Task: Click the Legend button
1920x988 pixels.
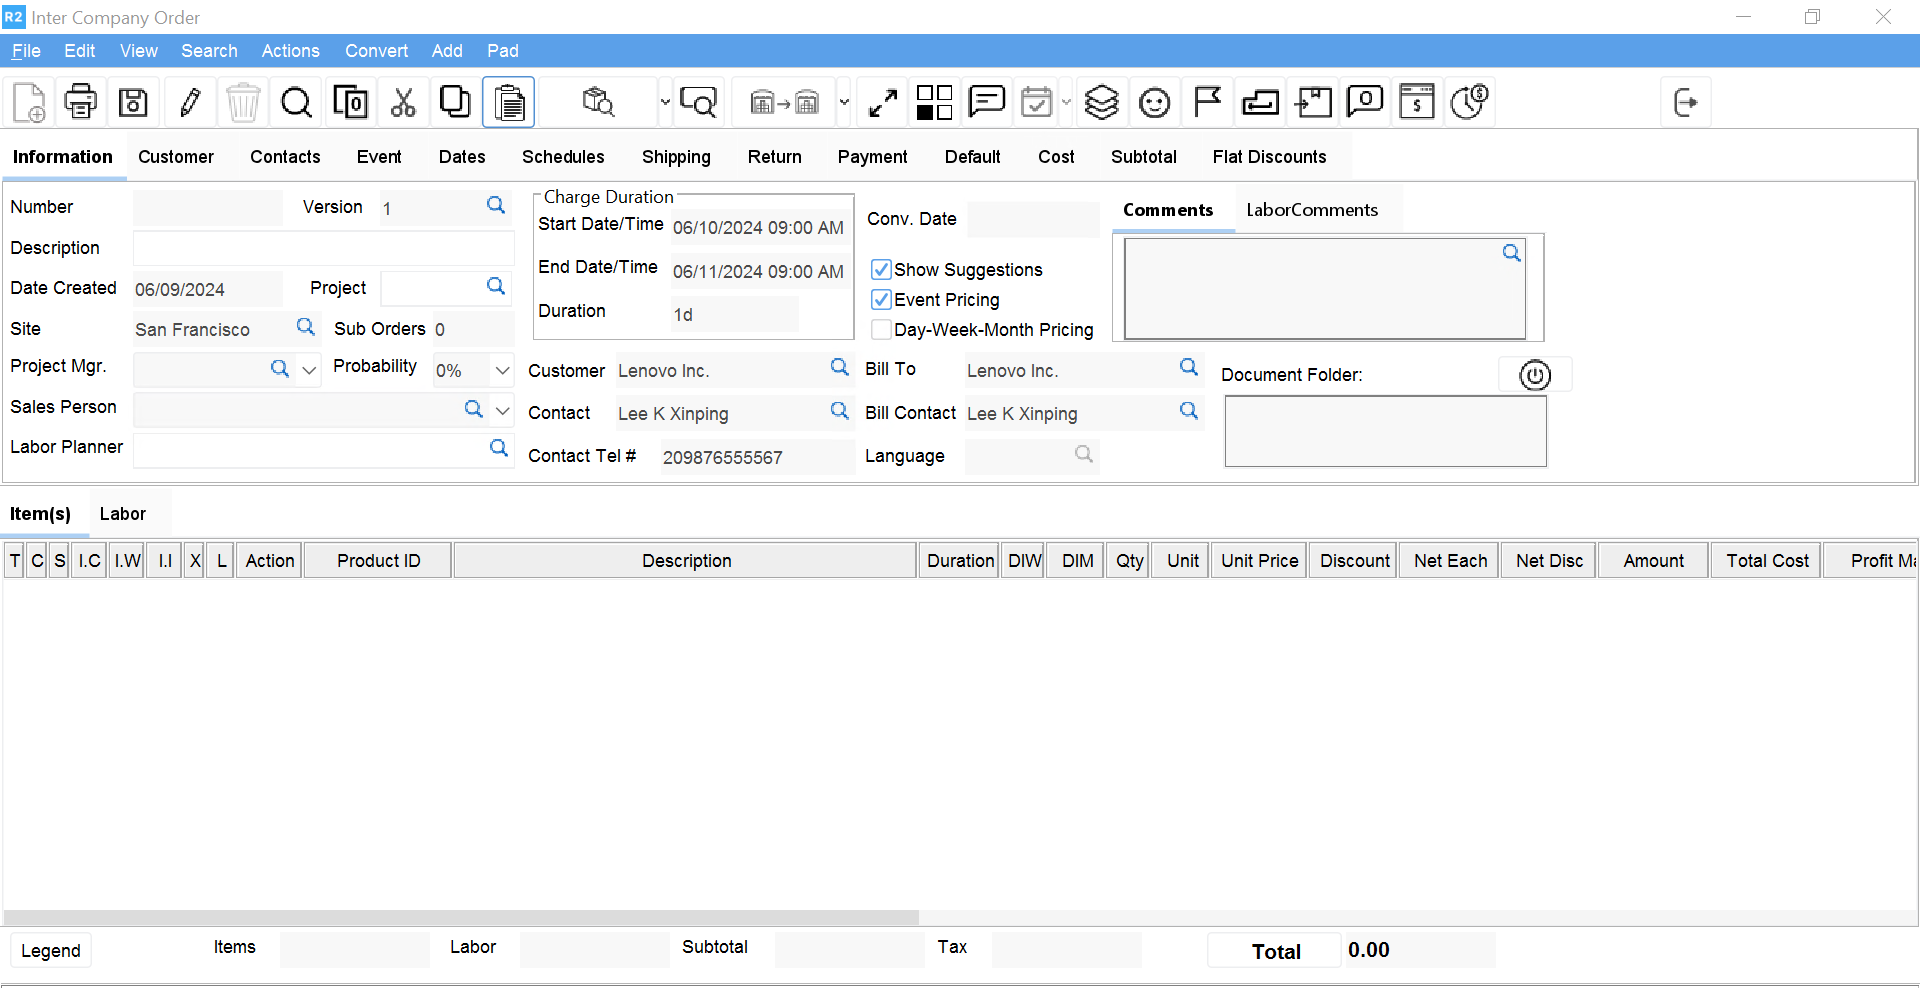Action: coord(51,950)
